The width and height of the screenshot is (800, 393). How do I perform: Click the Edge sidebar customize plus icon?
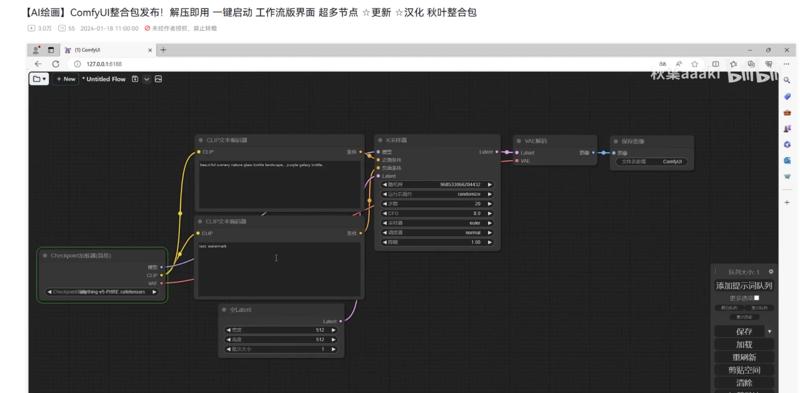[787, 203]
